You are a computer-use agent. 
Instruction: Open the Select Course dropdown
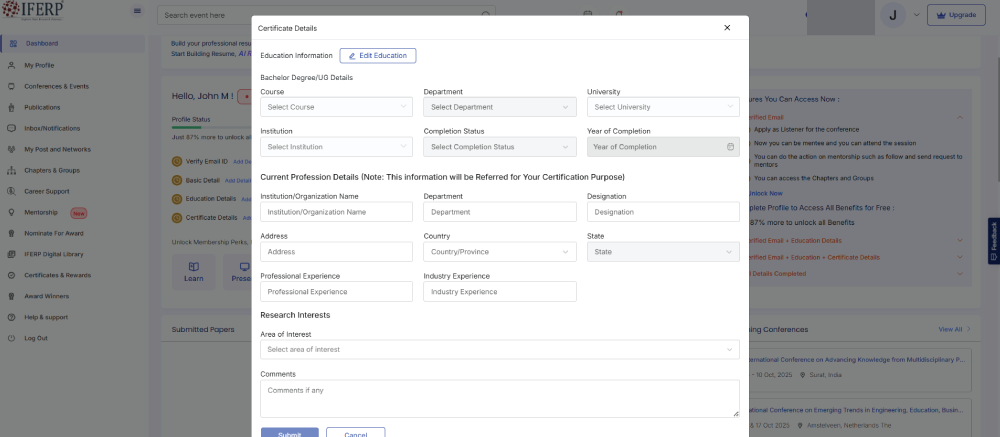coord(336,107)
